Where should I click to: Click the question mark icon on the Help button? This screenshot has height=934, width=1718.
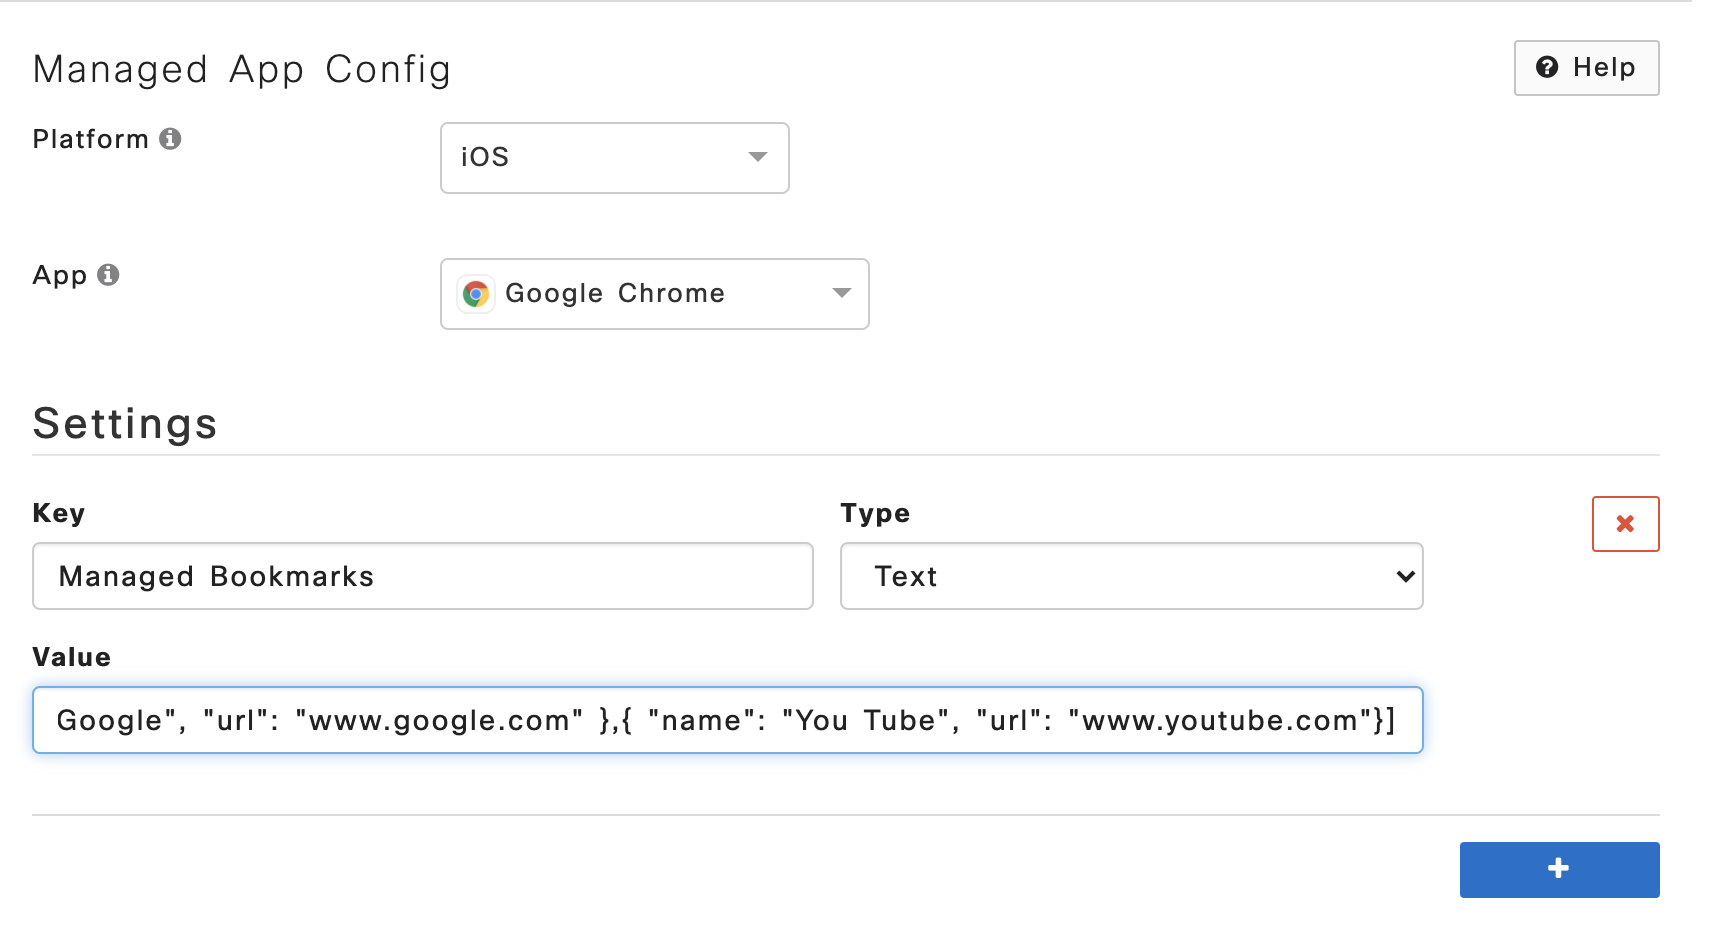[1547, 67]
